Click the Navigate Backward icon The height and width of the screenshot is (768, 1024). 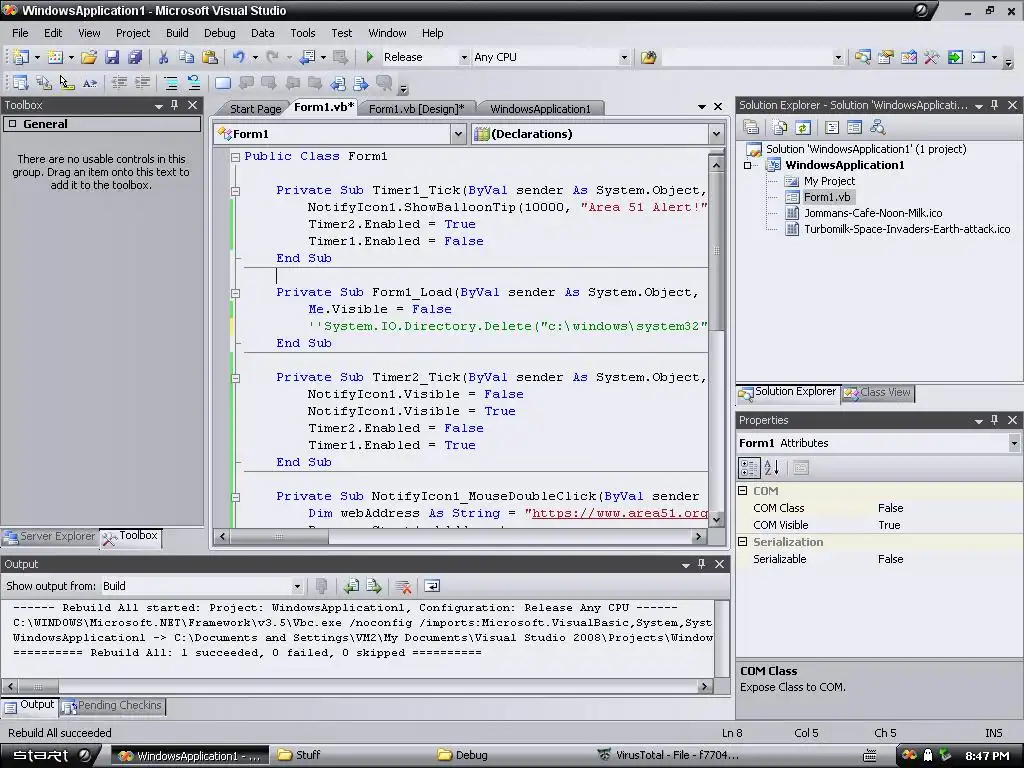307,57
